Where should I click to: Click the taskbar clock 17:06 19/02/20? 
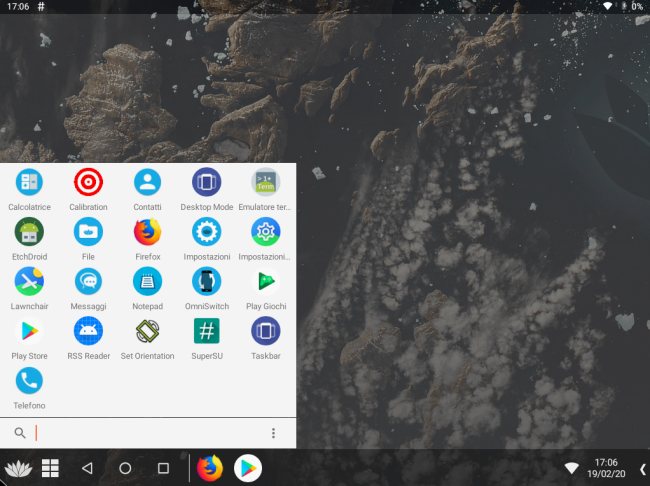point(606,468)
